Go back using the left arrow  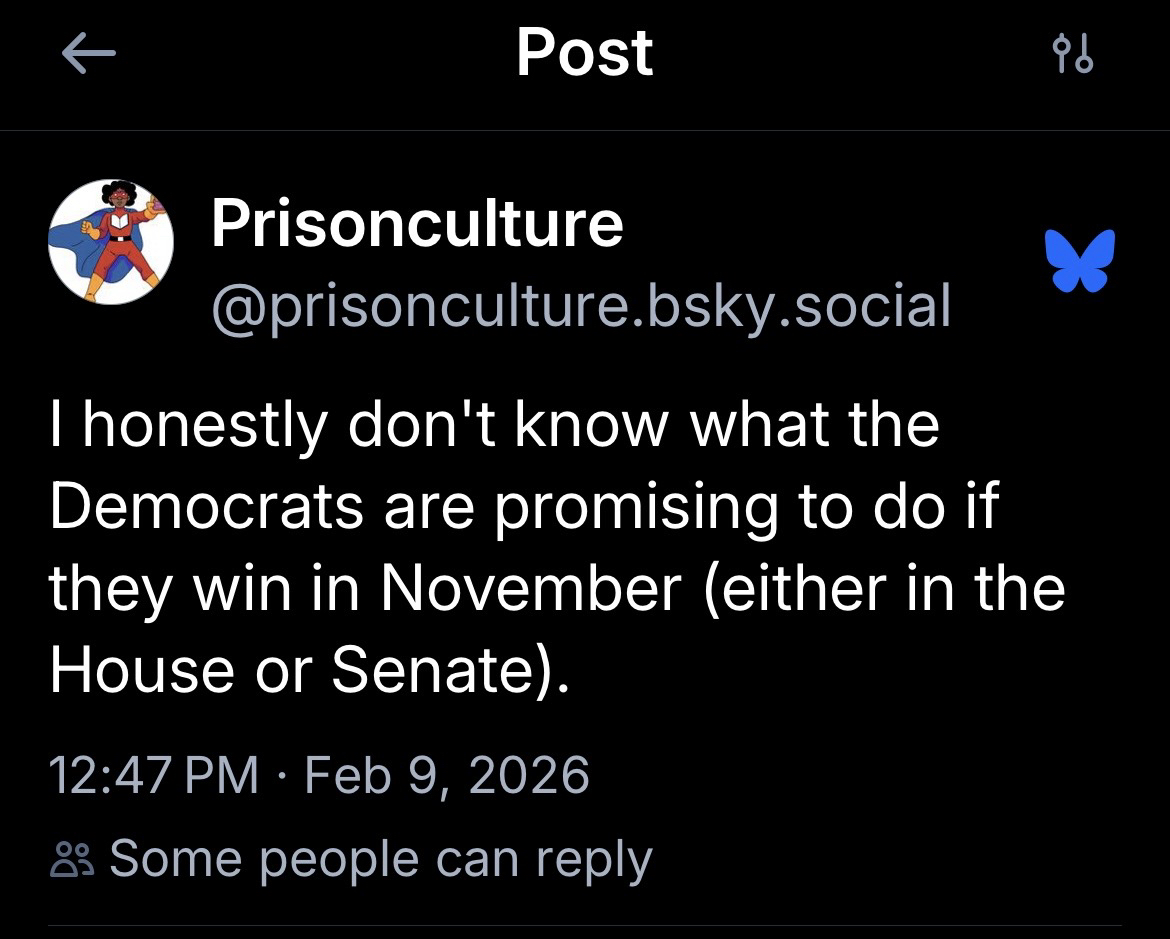pyautogui.click(x=88, y=55)
